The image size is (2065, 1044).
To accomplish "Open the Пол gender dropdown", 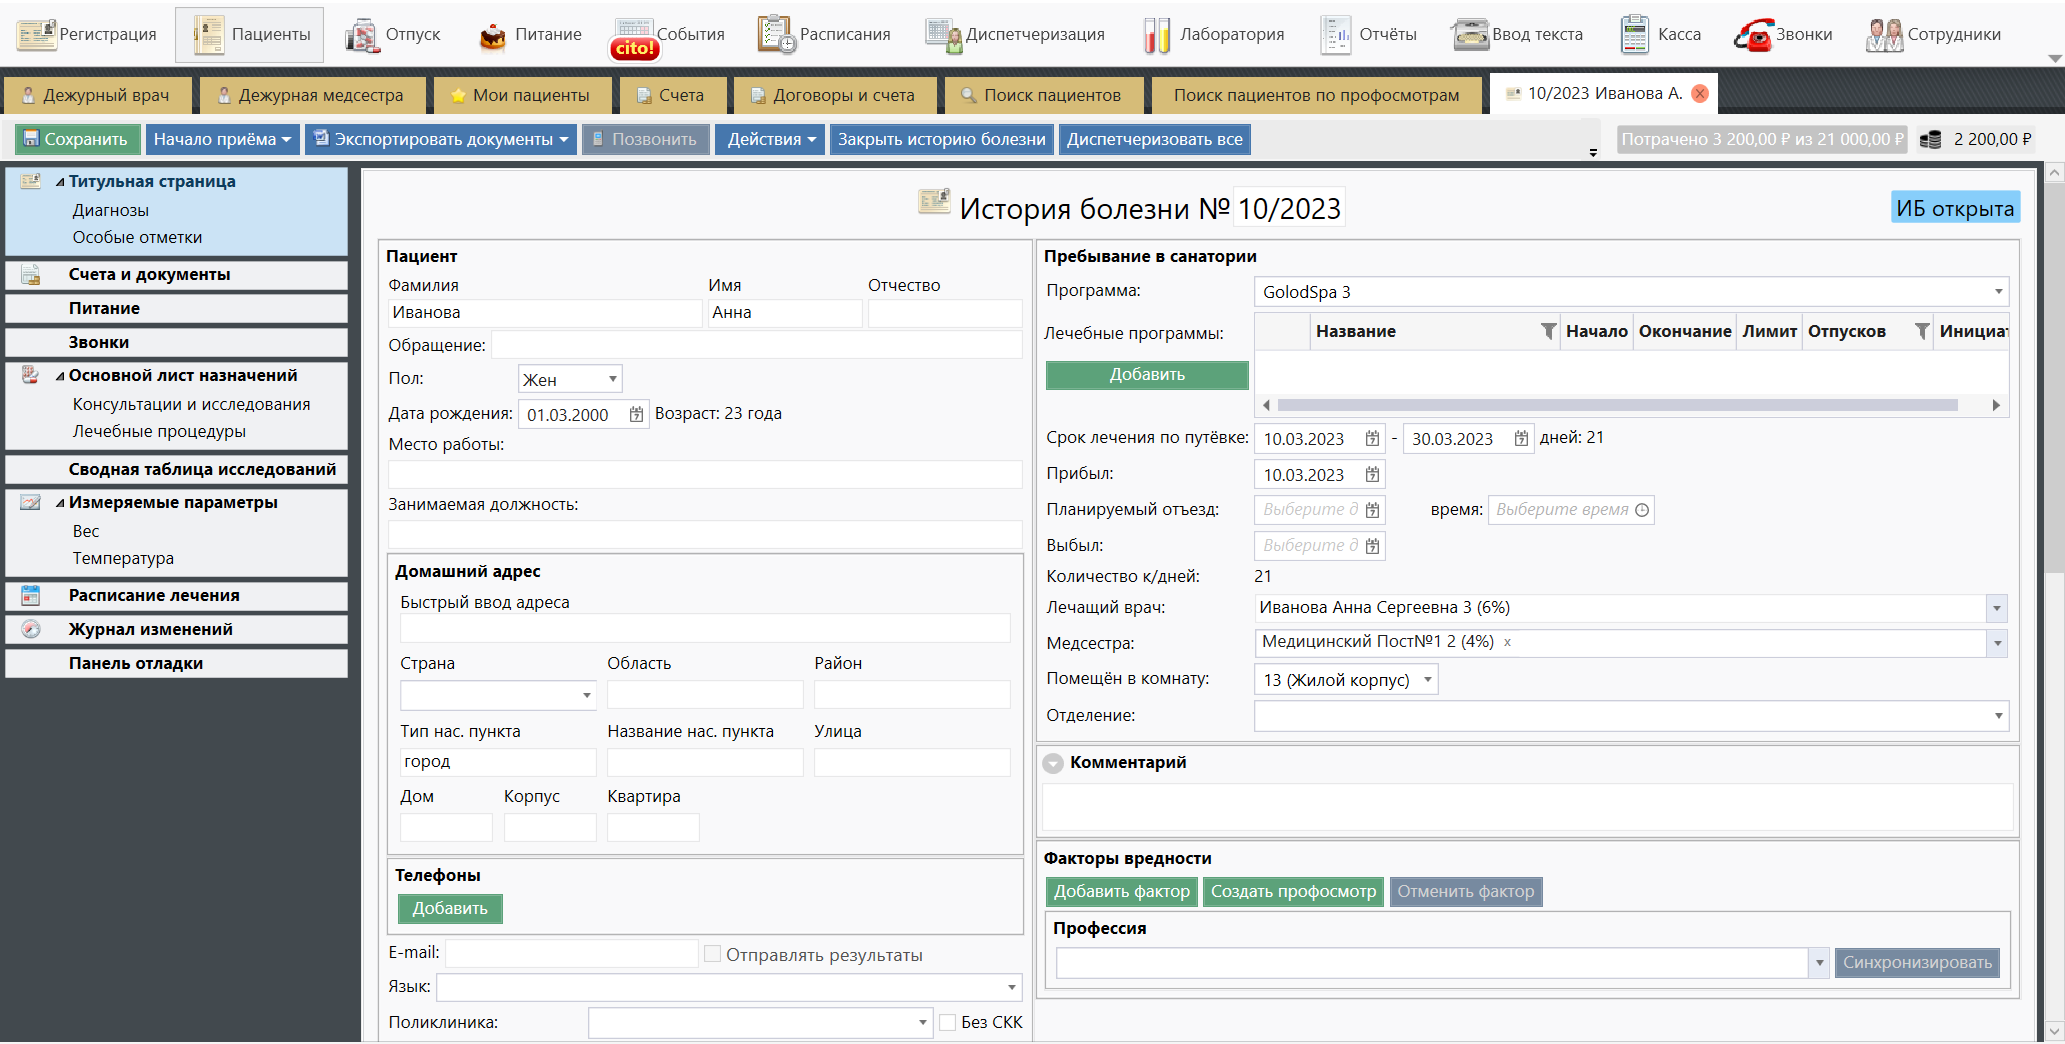I will (612, 379).
